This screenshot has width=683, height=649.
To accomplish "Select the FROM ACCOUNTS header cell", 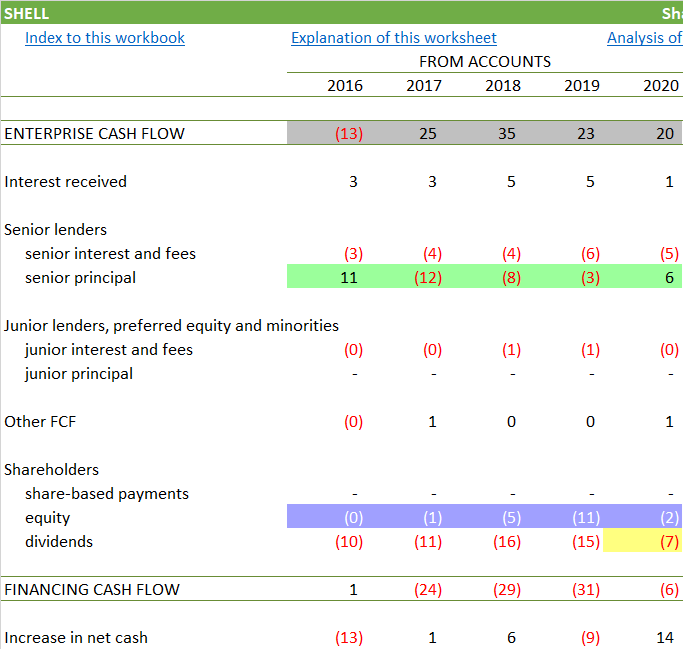I will click(485, 62).
